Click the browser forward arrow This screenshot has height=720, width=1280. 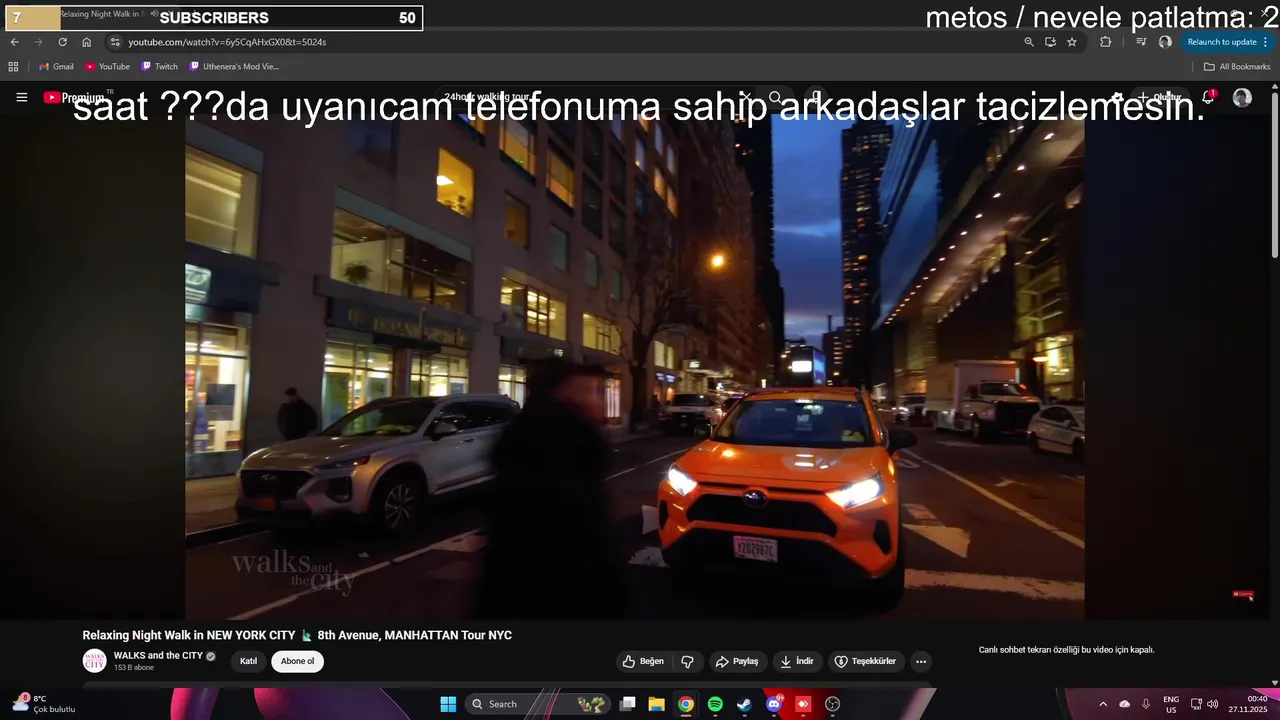tap(38, 42)
